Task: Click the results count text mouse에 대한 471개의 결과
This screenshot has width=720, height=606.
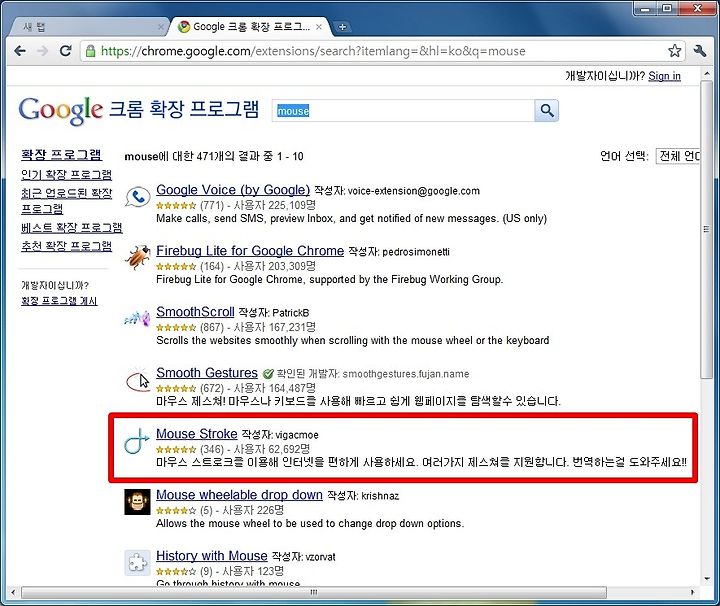Action: pyautogui.click(x=214, y=157)
